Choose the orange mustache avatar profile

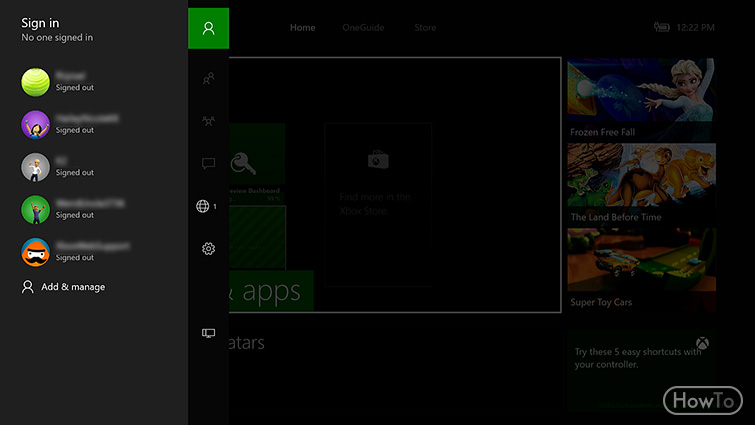(36, 252)
